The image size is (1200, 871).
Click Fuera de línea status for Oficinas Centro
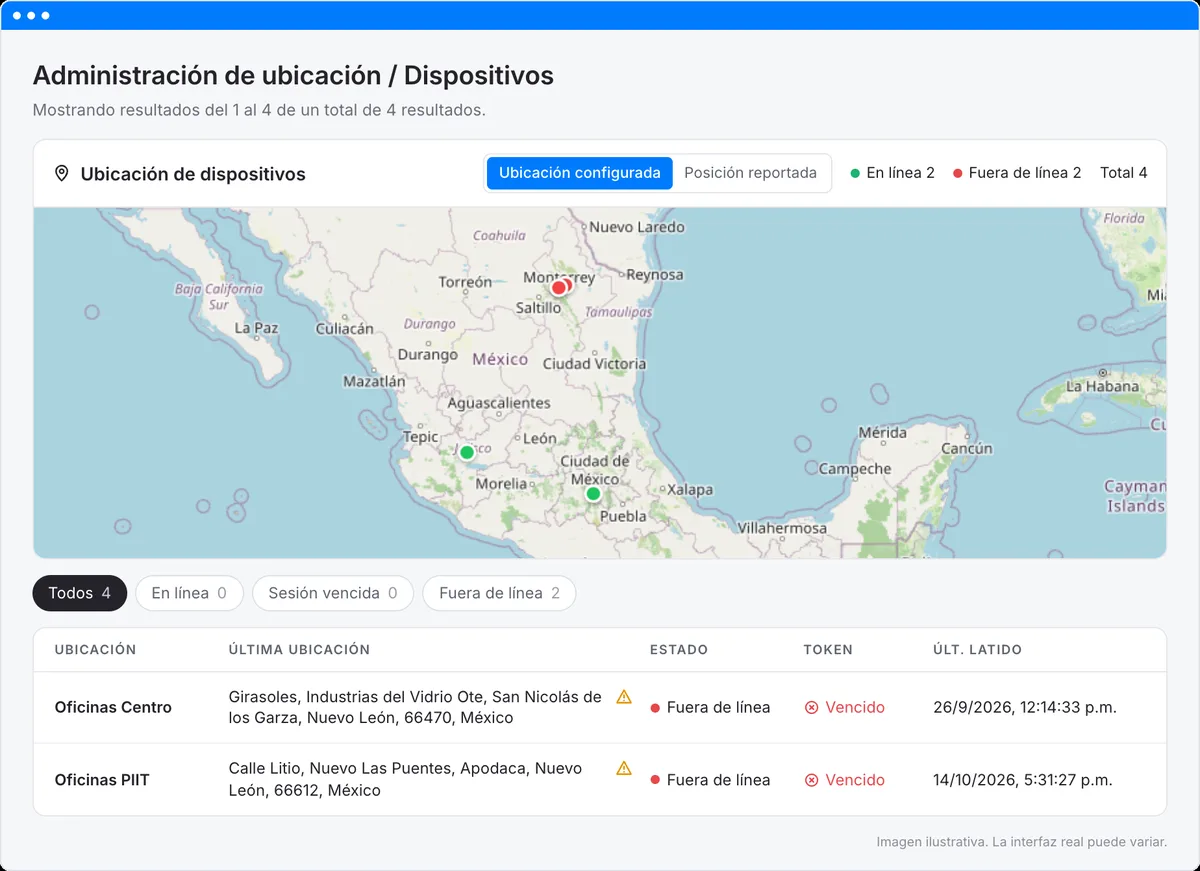click(718, 708)
